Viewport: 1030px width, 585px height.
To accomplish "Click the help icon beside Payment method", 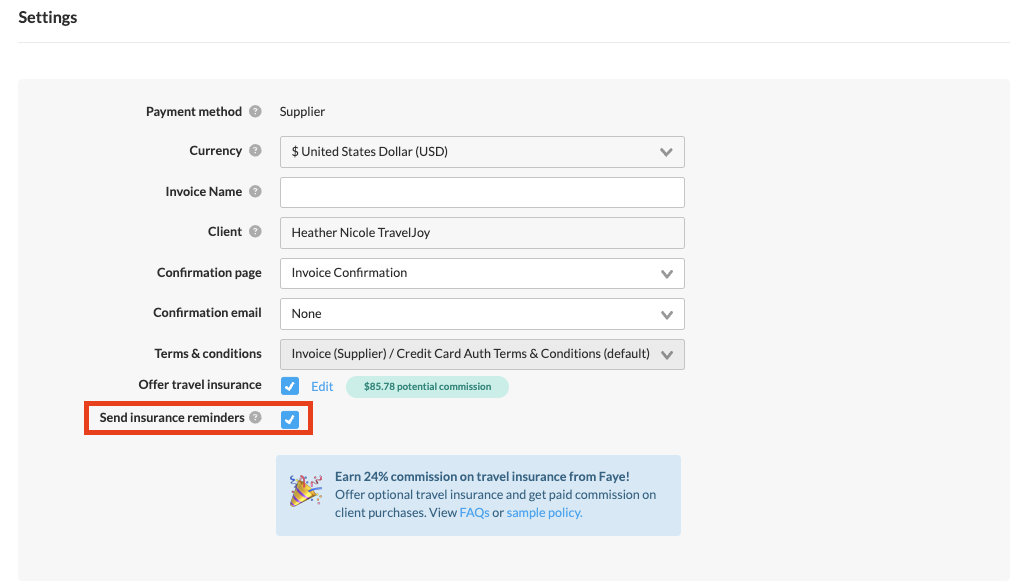I will pyautogui.click(x=255, y=112).
